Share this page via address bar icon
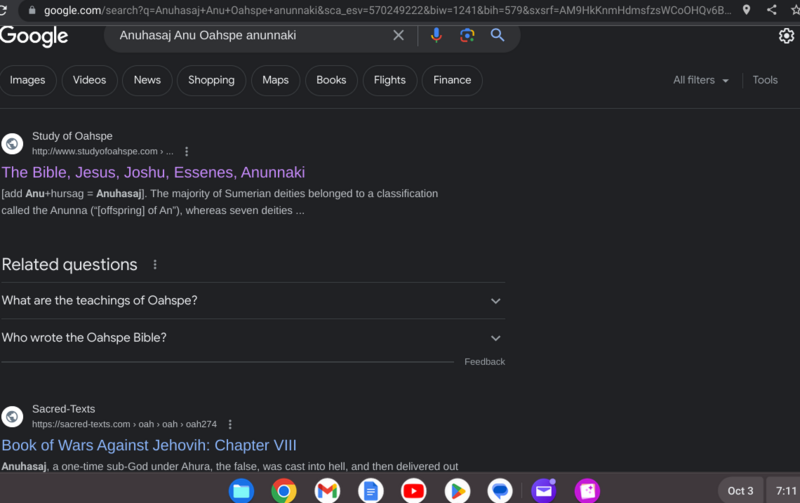This screenshot has height=503, width=800. [x=771, y=10]
